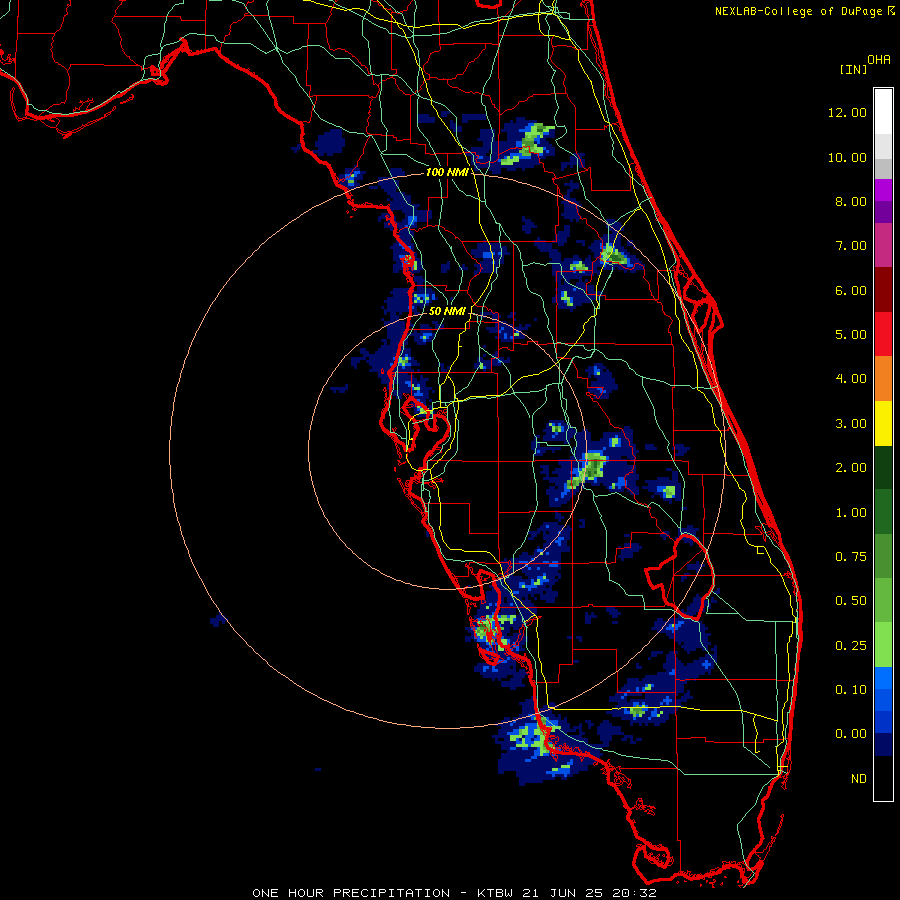Pick the bright red swatch on the scale
The image size is (900, 900).
click(883, 334)
